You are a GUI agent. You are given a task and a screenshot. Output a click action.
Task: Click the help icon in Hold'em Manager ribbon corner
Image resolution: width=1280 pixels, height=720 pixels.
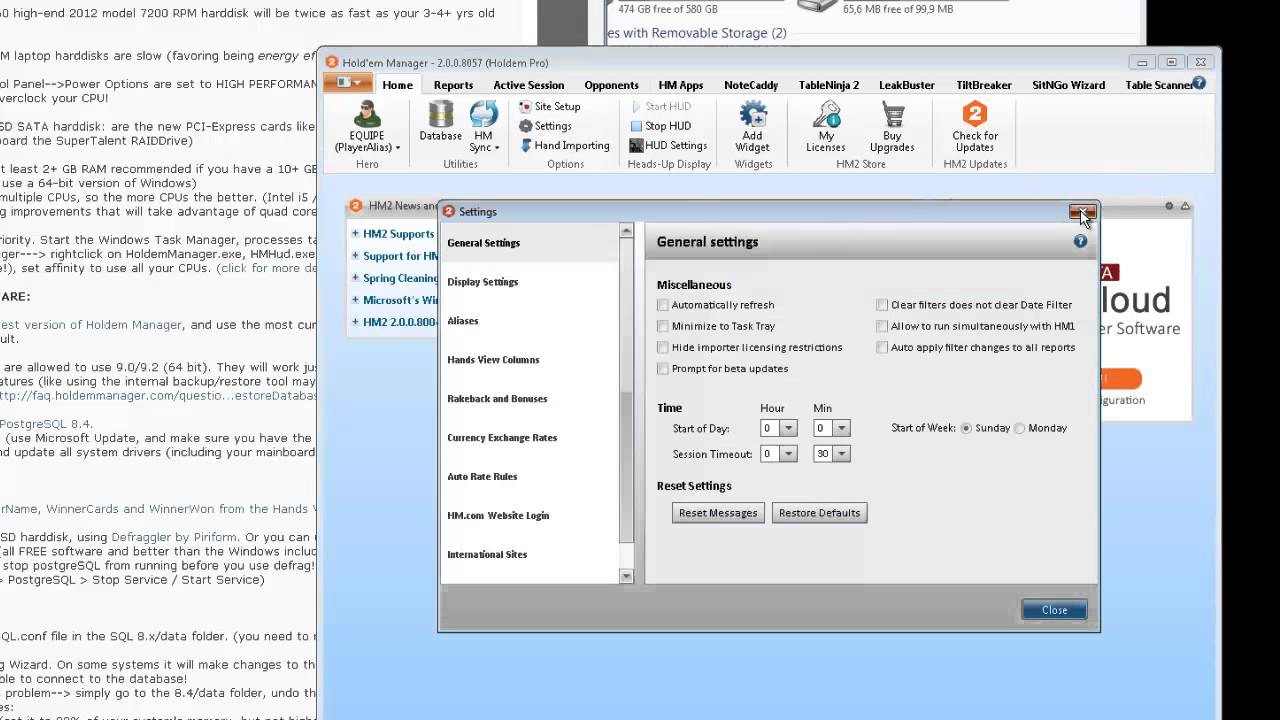[1198, 84]
